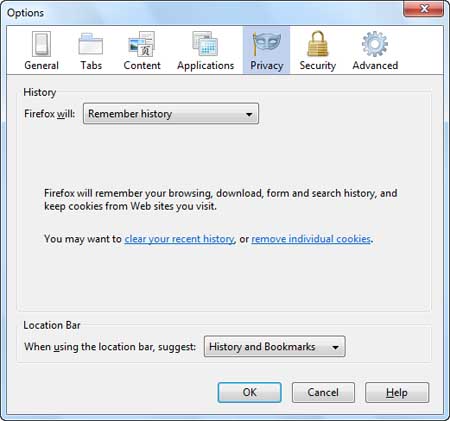
Task: Select the Privacy tab label
Action: tap(267, 66)
